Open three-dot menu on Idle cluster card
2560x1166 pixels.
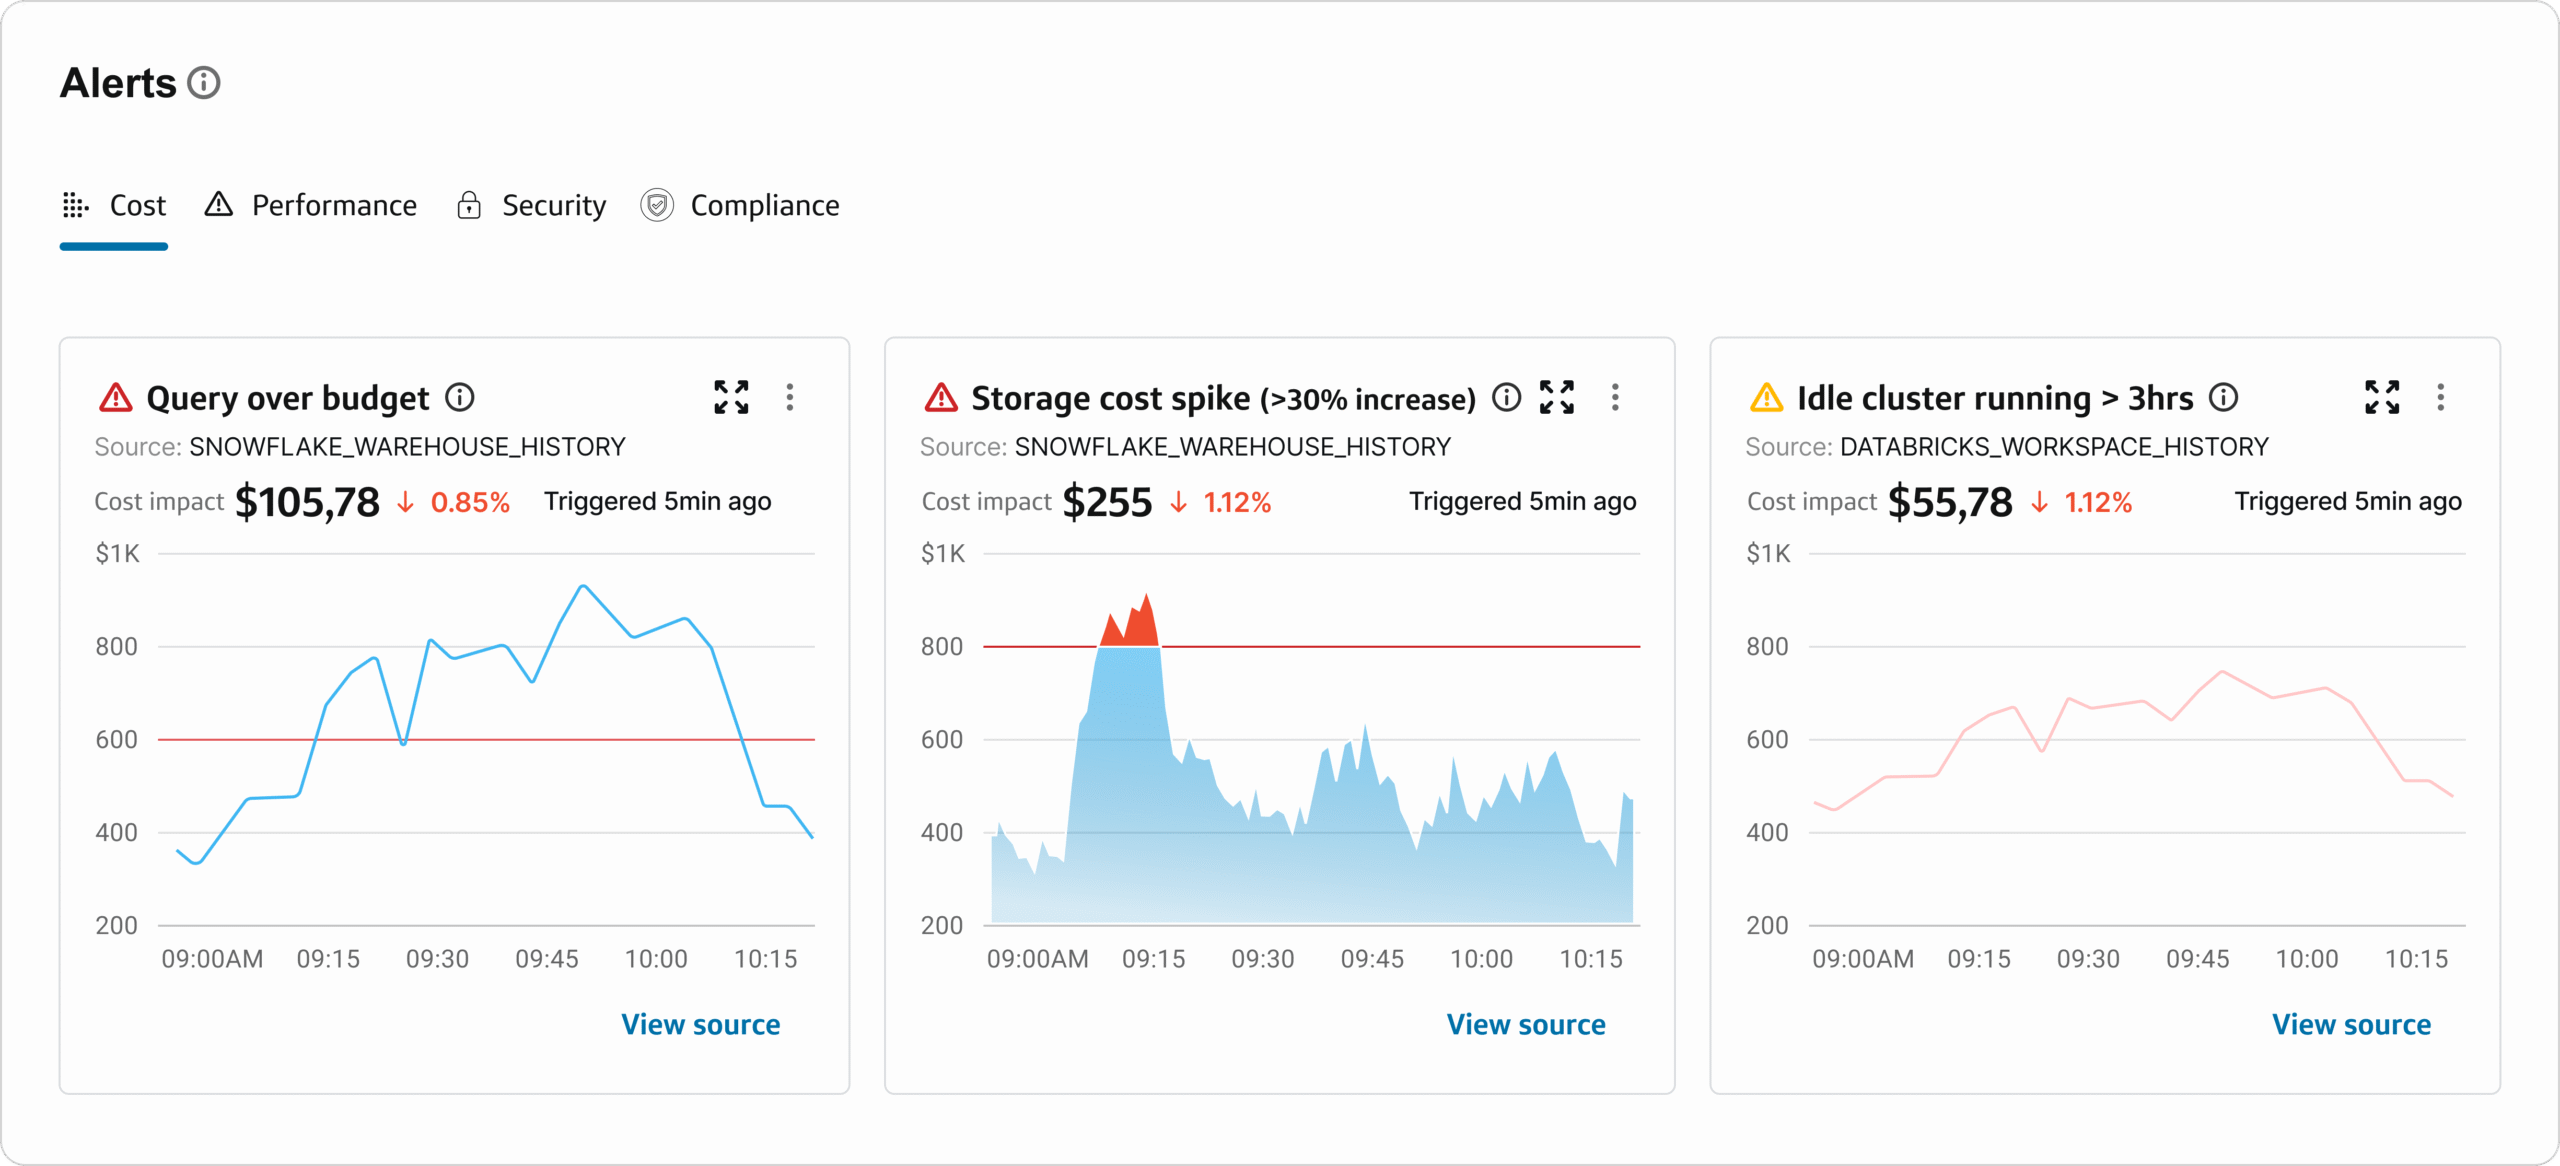tap(2440, 397)
